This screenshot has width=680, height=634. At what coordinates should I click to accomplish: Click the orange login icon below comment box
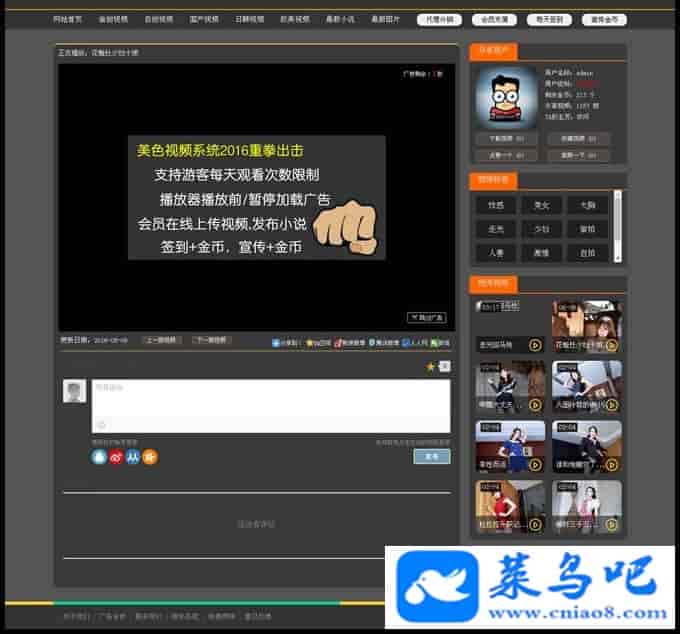pos(150,457)
